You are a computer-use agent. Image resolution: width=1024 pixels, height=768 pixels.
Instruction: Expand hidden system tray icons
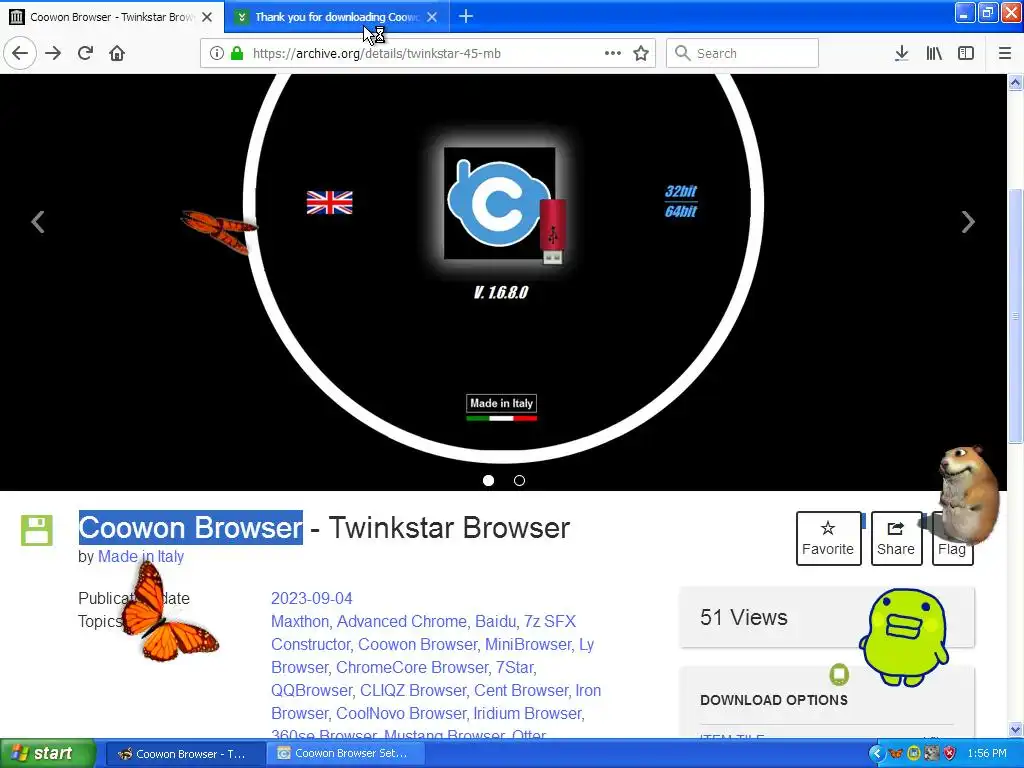[x=876, y=754]
